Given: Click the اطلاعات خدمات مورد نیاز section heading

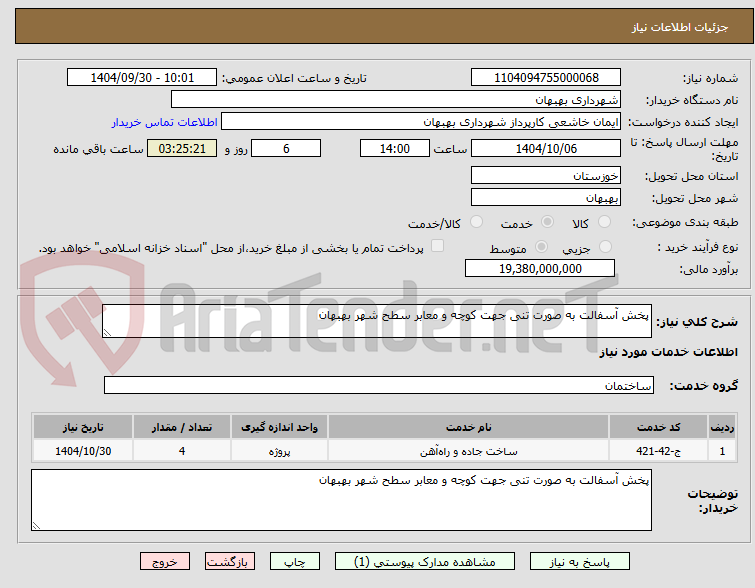Looking at the screenshot, I should click(668, 352).
